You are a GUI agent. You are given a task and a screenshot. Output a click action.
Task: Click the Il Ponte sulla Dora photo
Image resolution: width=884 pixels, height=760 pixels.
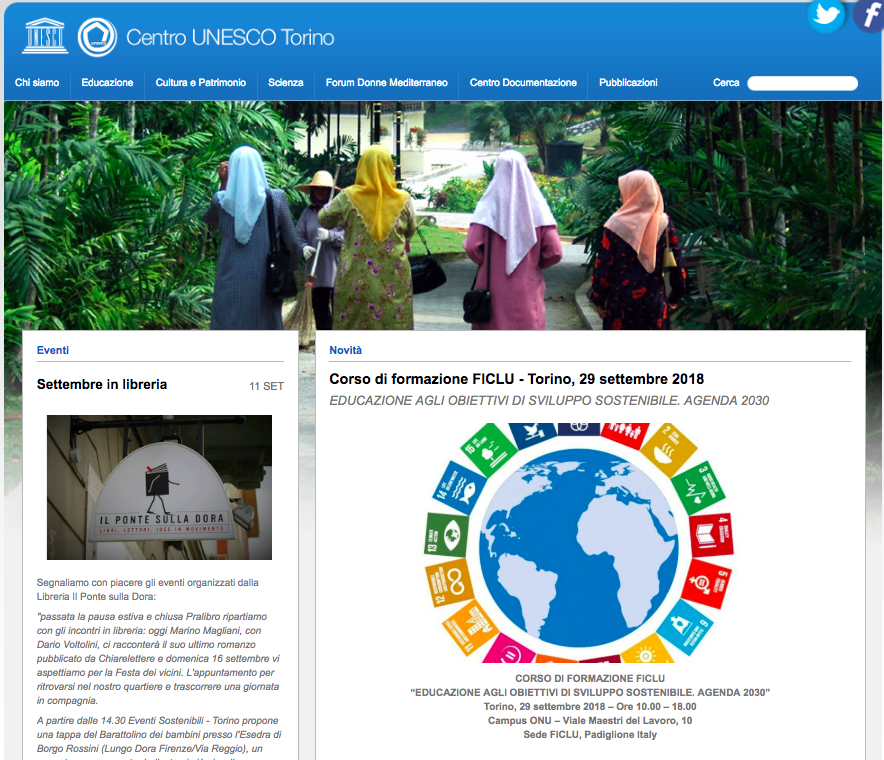coord(160,488)
